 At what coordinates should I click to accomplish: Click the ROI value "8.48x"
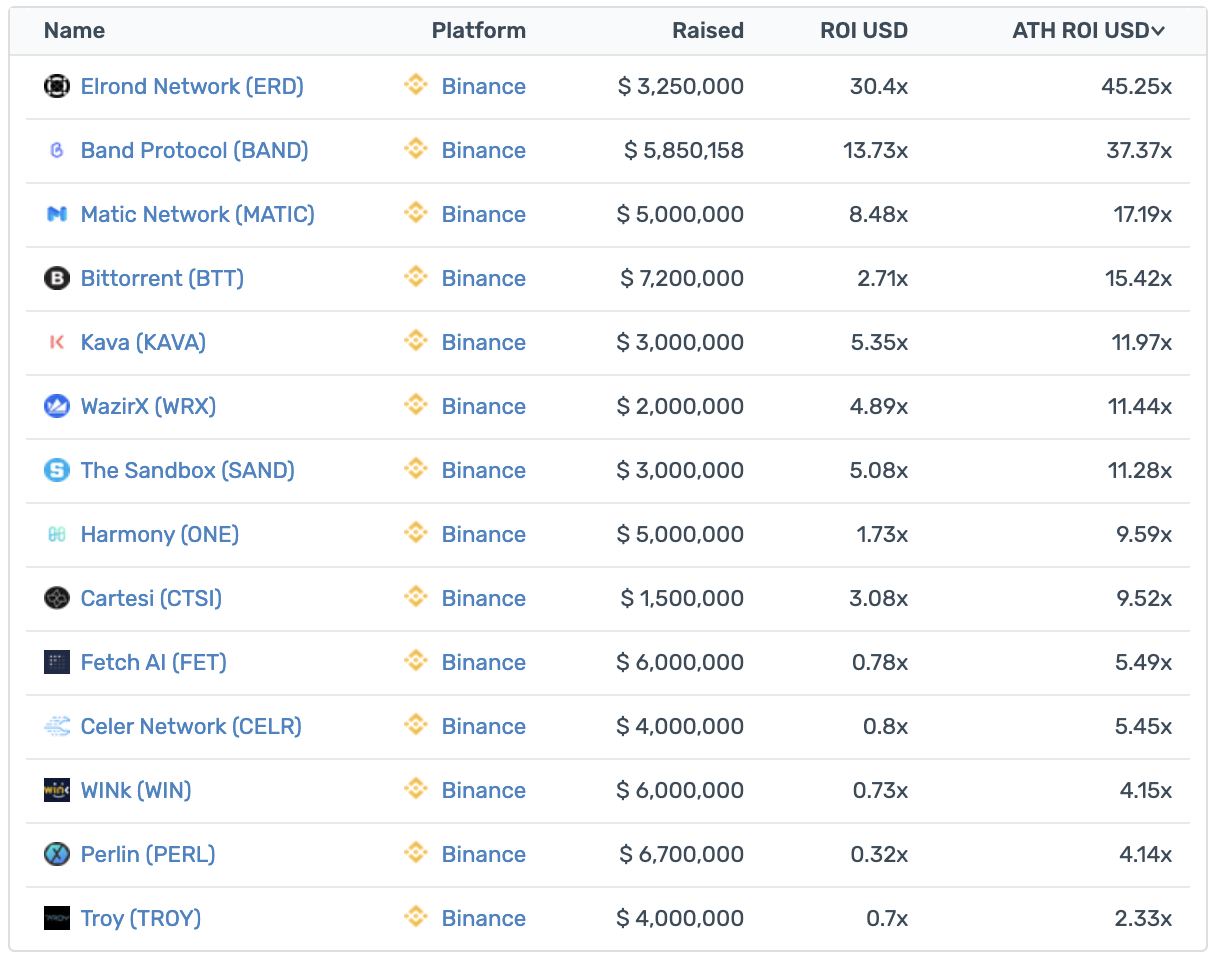880,214
